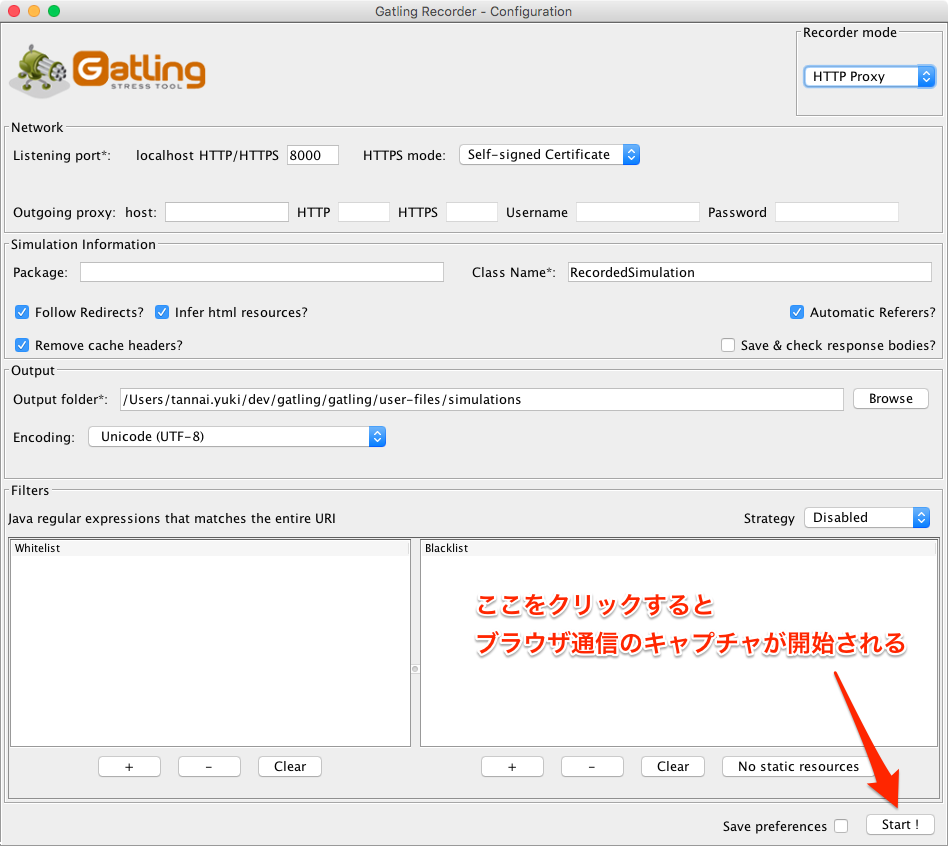
Task: Toggle the Infer html resources checkbox
Action: coord(161,312)
